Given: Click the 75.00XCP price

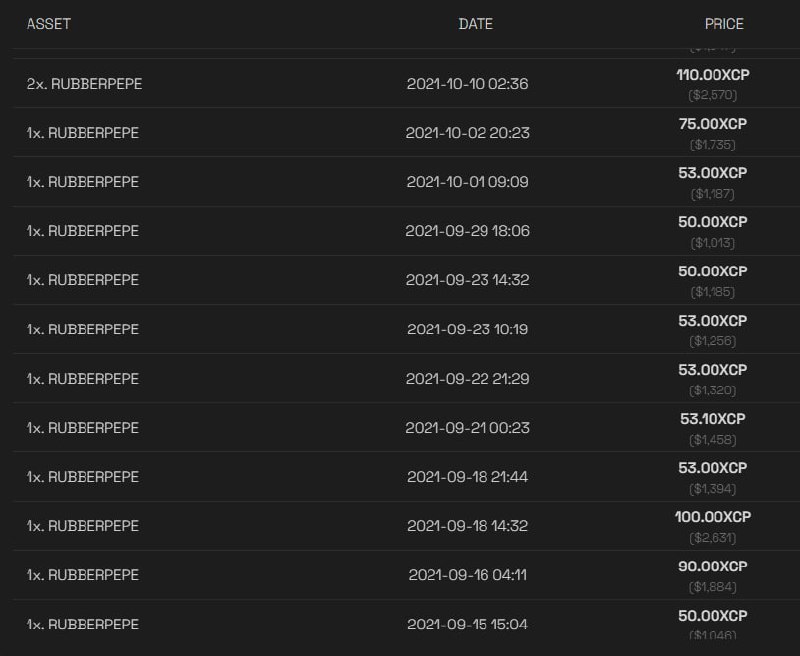Looking at the screenshot, I should pyautogui.click(x=712, y=123).
